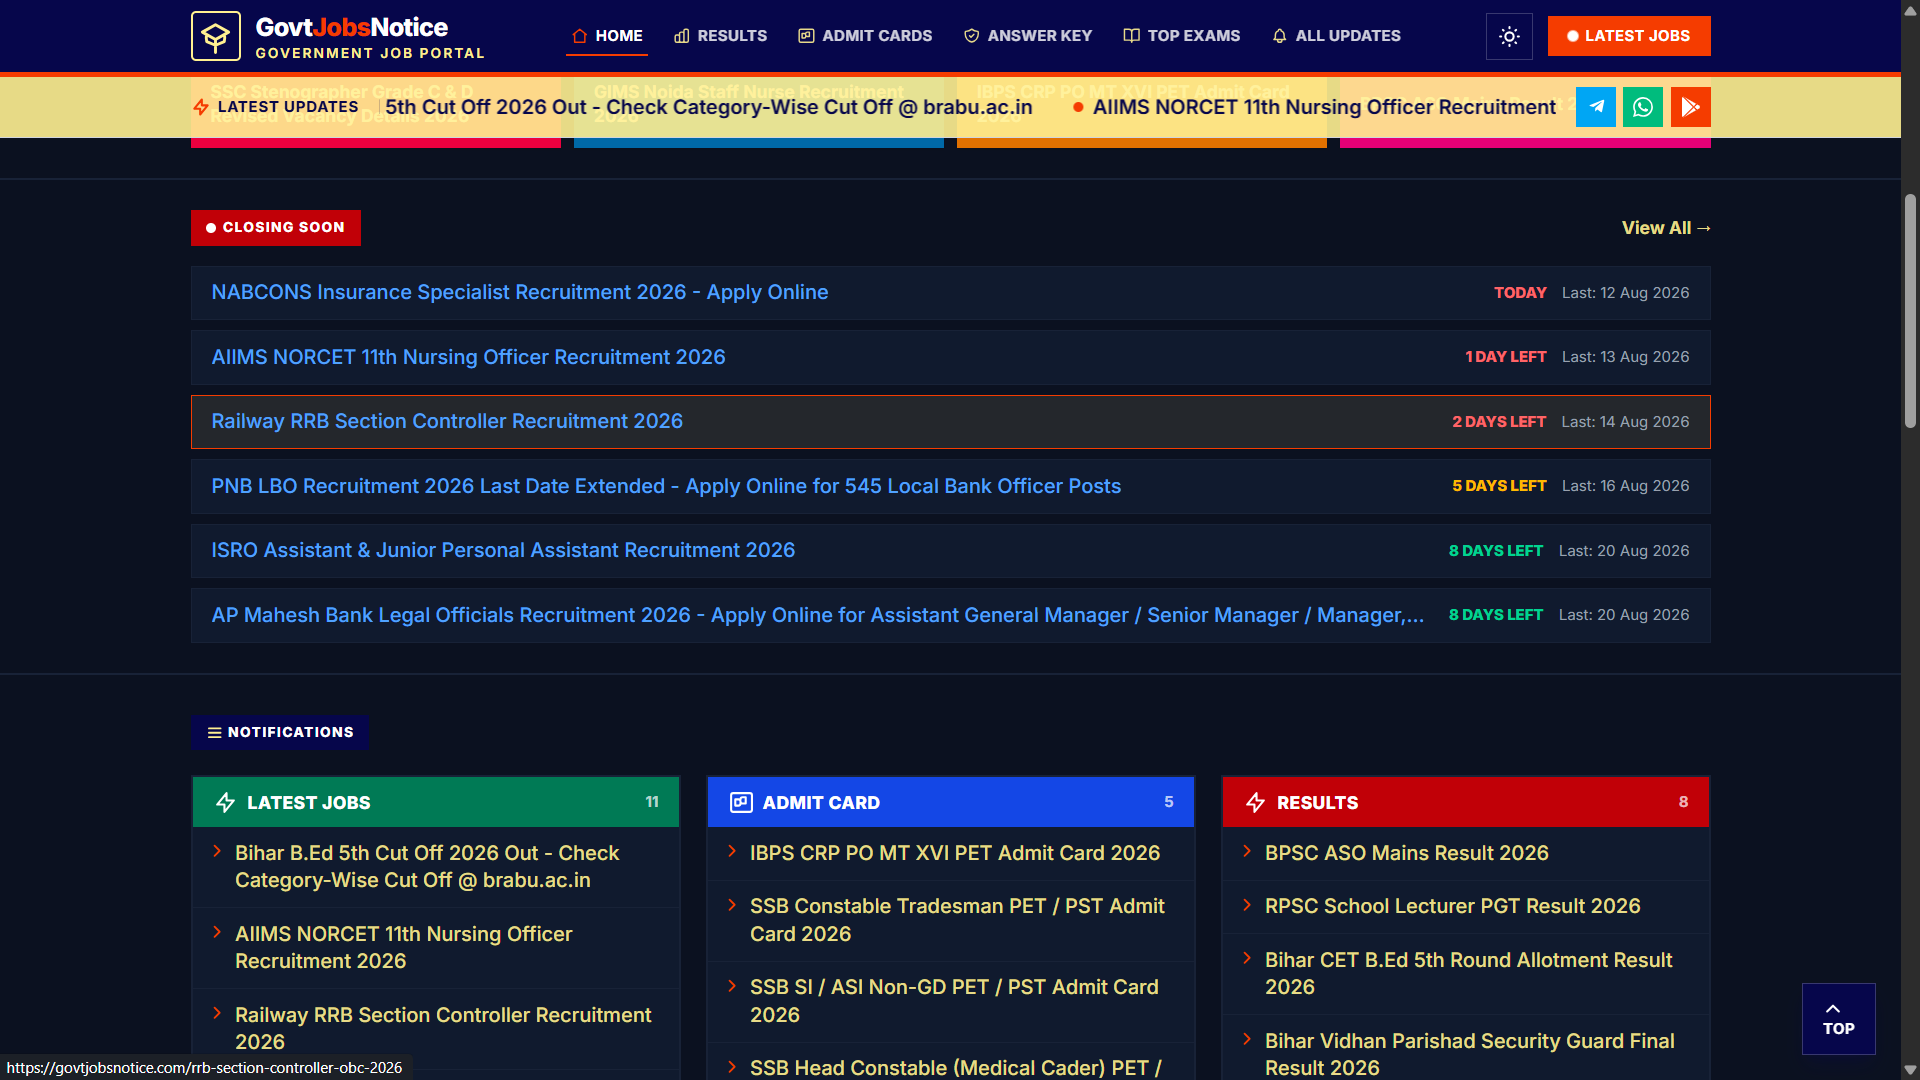Click the CLOSING SOON red badge
This screenshot has width=1920, height=1080.
[x=276, y=228]
